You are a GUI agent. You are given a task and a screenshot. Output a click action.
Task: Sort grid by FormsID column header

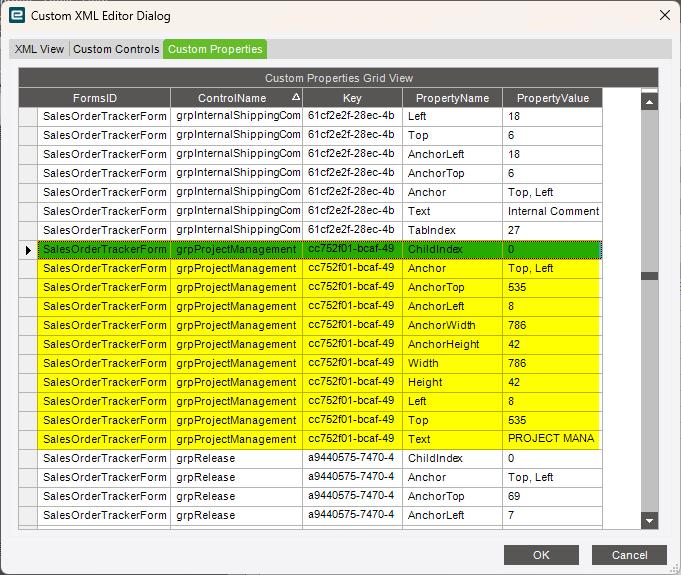pyautogui.click(x=95, y=98)
